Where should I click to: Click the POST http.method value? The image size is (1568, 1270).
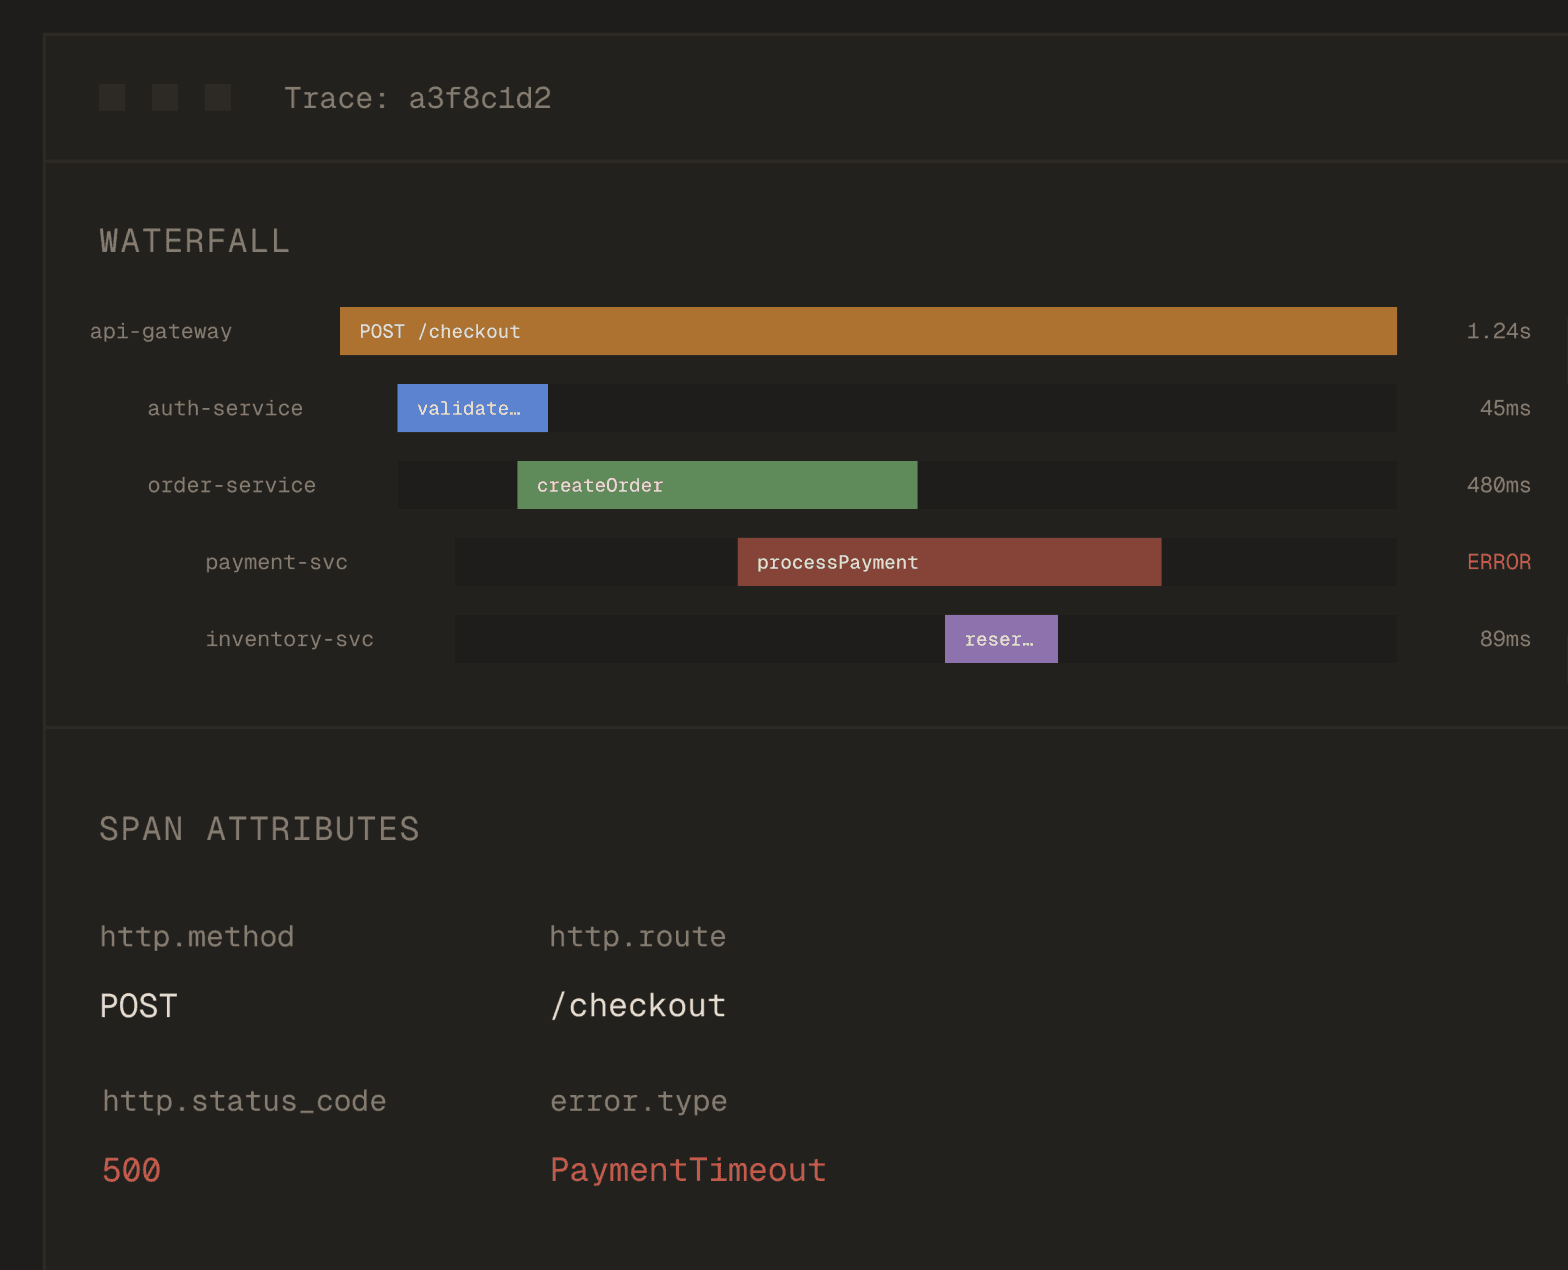(138, 1005)
